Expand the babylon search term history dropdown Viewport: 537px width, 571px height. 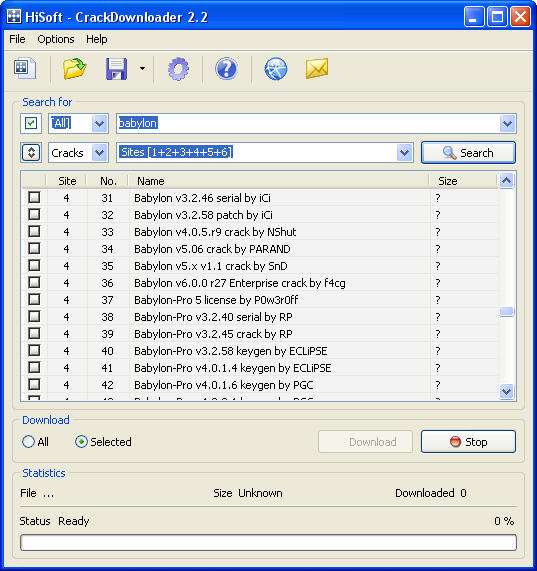tap(508, 123)
